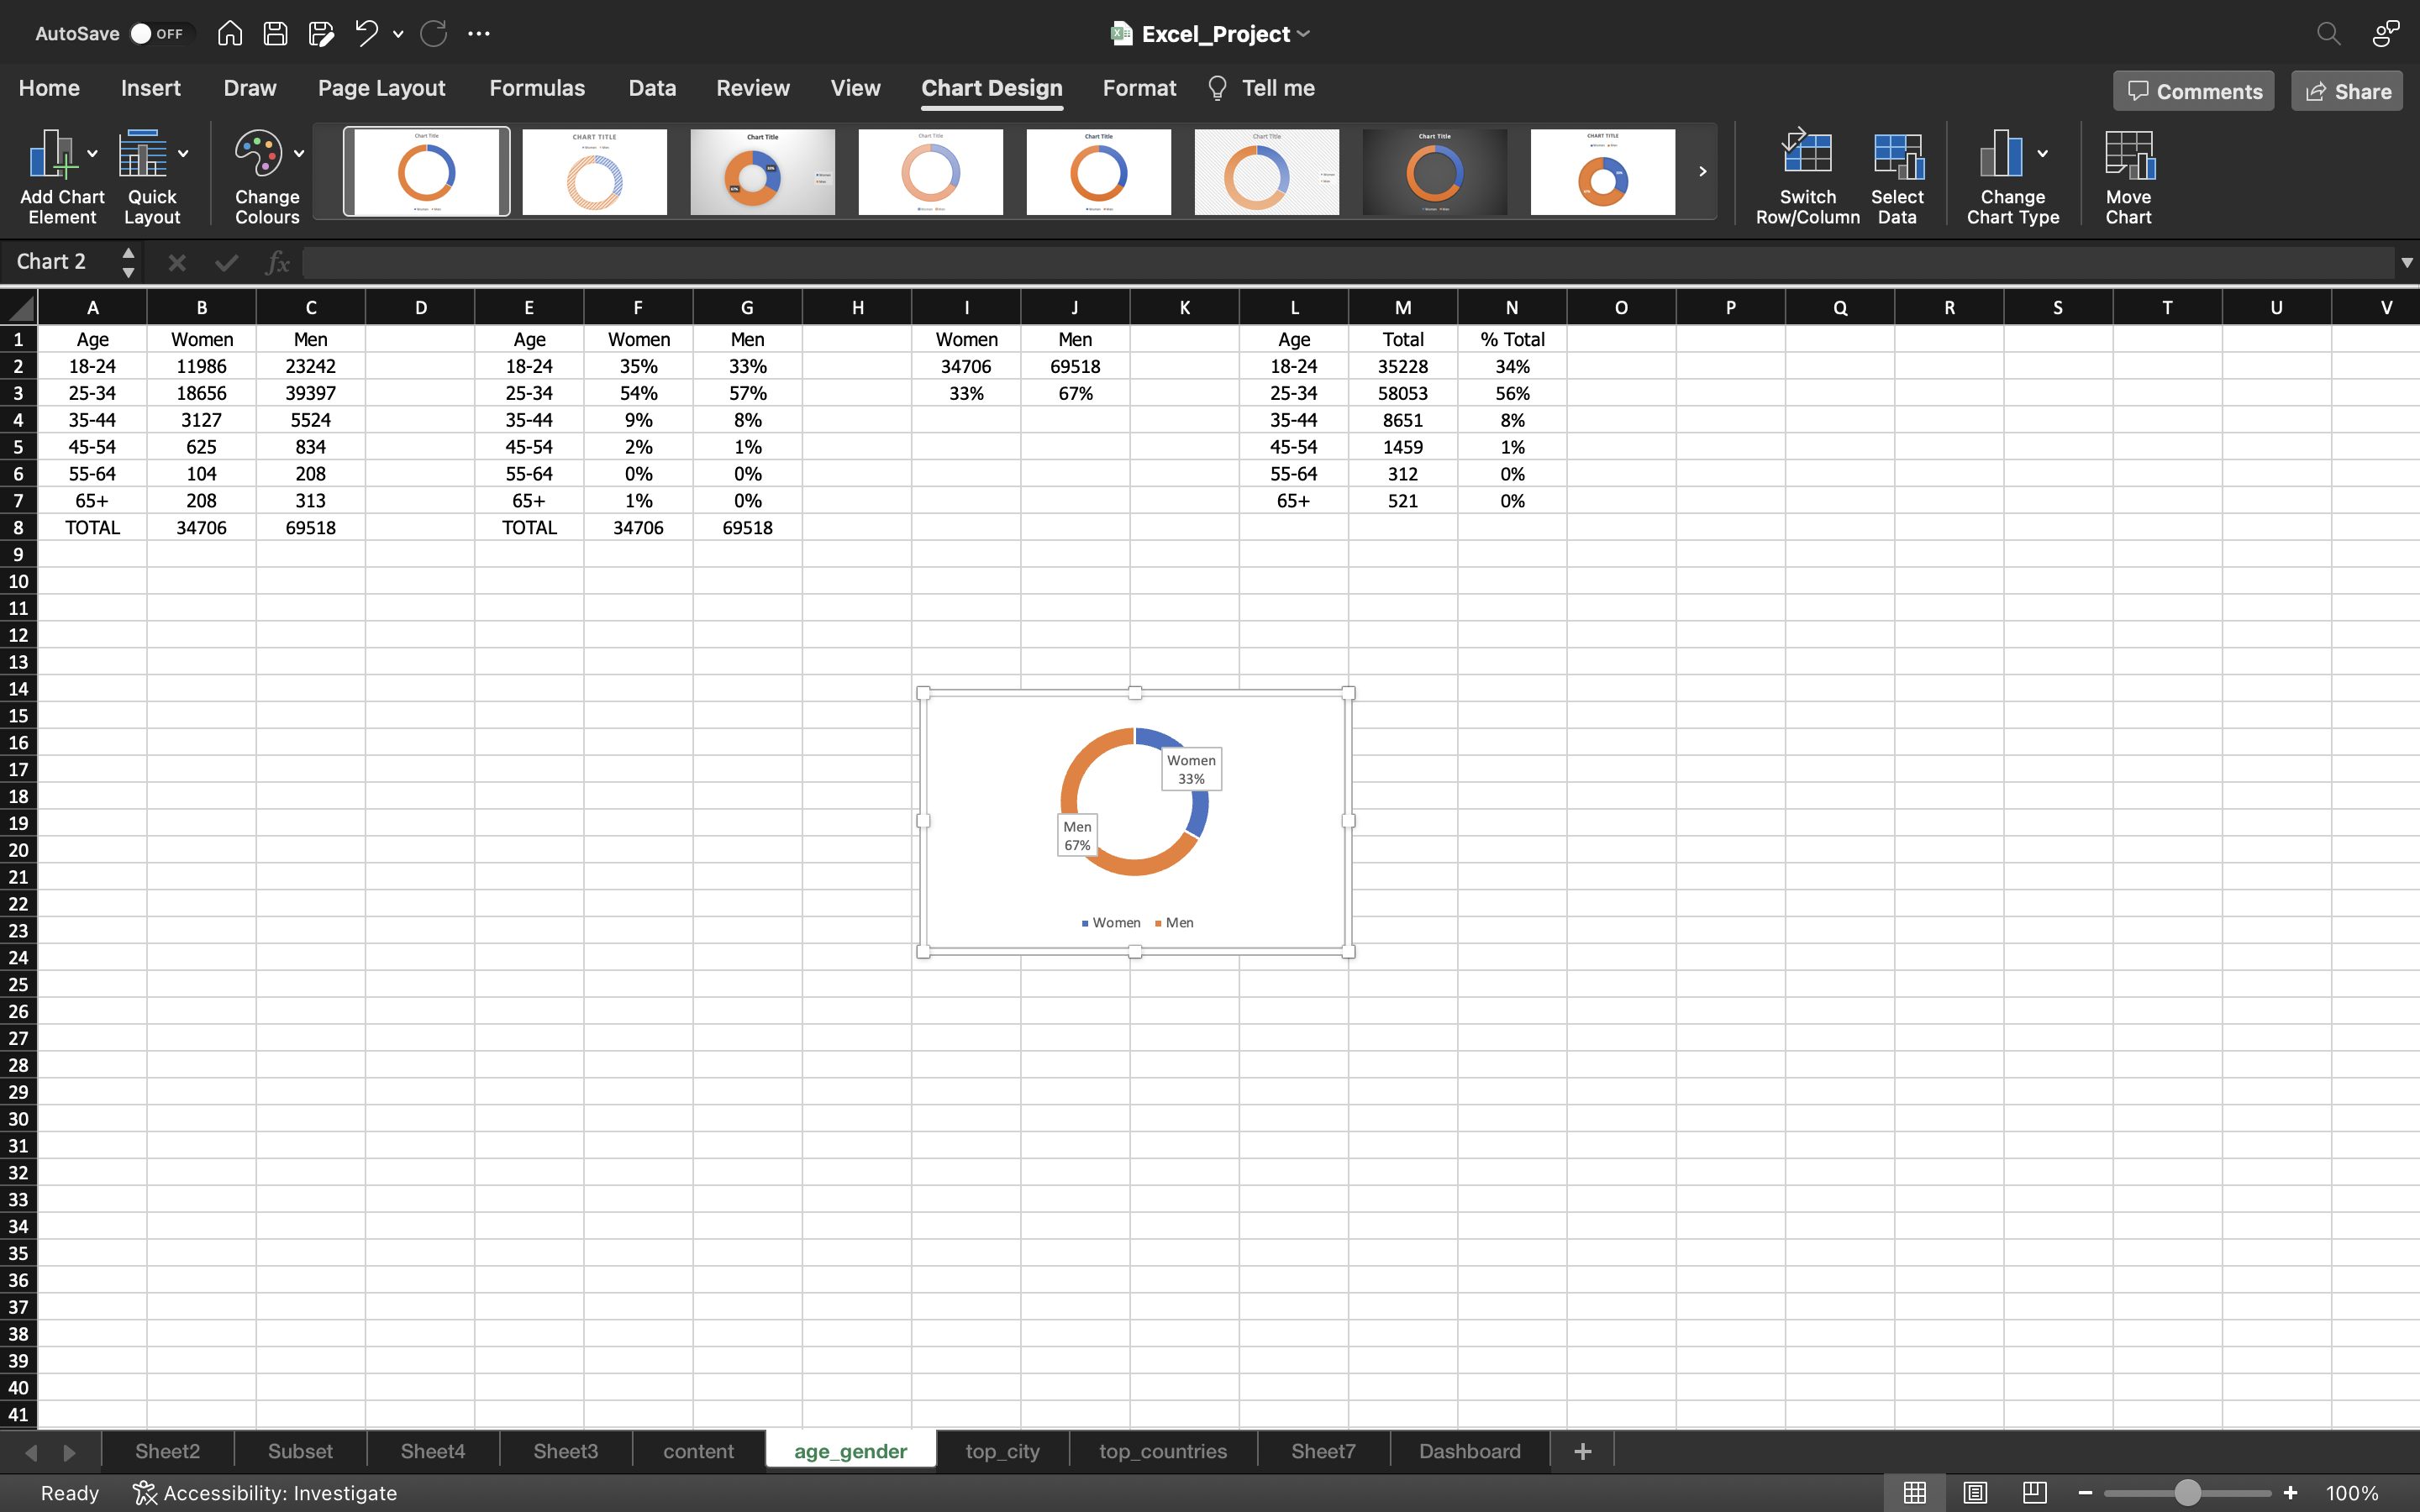Viewport: 2420px width, 1512px height.
Task: Expand the Add Chart Element dropdown arrow
Action: click(x=92, y=154)
